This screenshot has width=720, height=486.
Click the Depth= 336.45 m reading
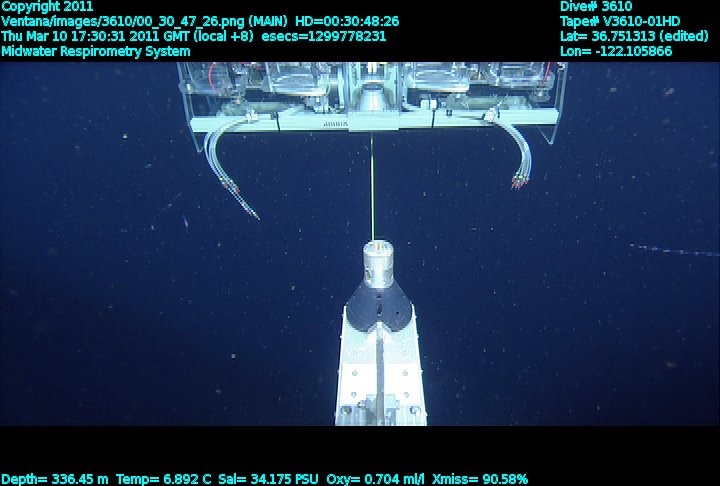point(56,479)
